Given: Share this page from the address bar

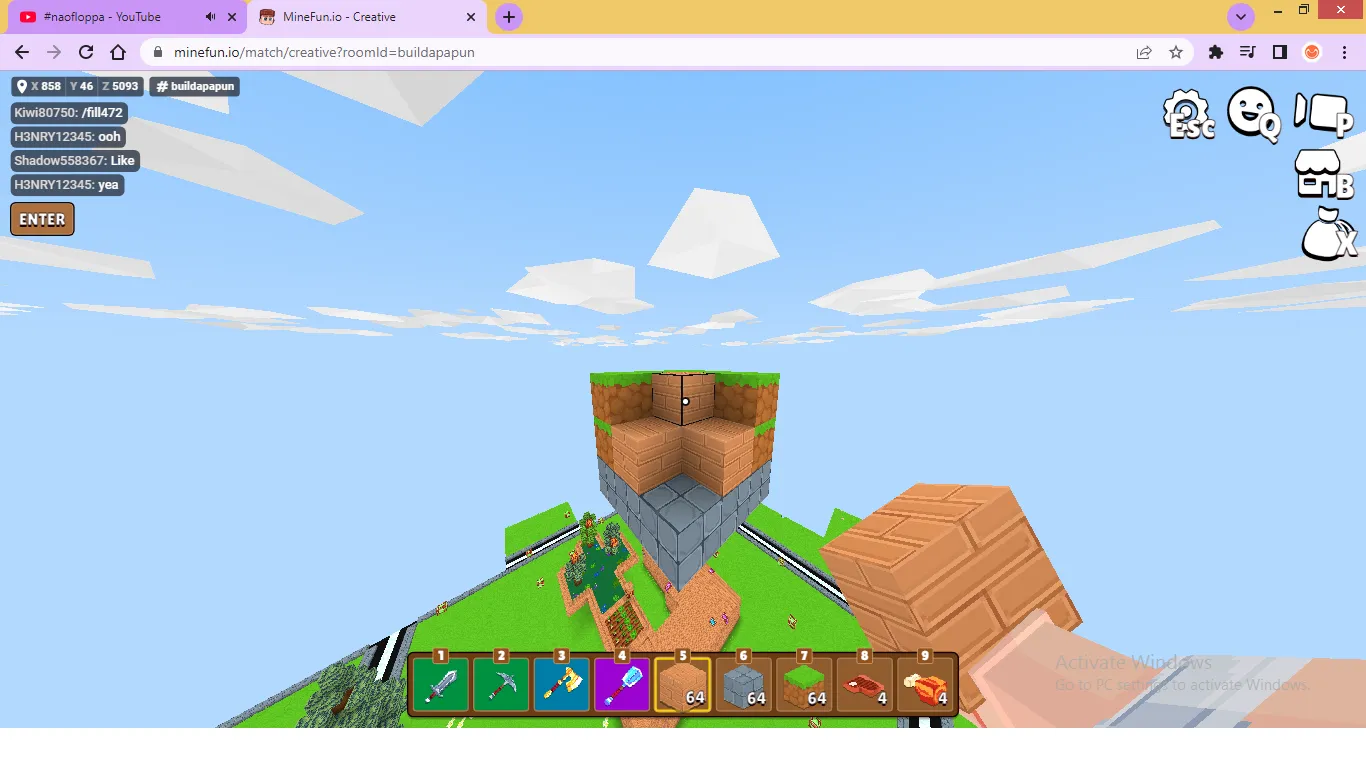Looking at the screenshot, I should coord(1144,52).
